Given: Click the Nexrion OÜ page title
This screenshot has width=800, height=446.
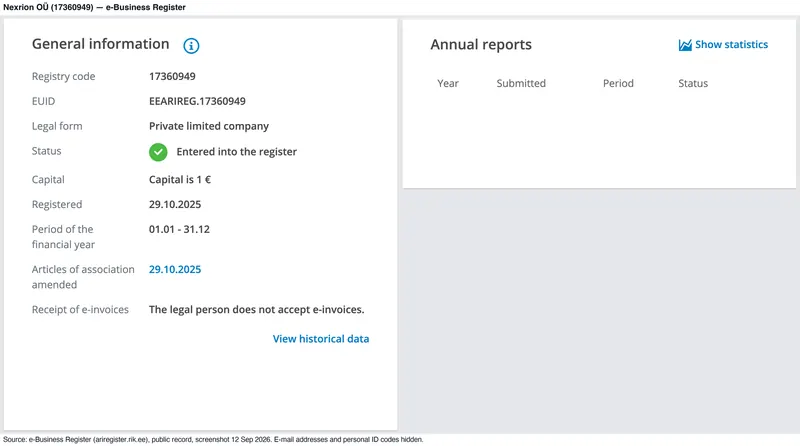Looking at the screenshot, I should tap(94, 7).
